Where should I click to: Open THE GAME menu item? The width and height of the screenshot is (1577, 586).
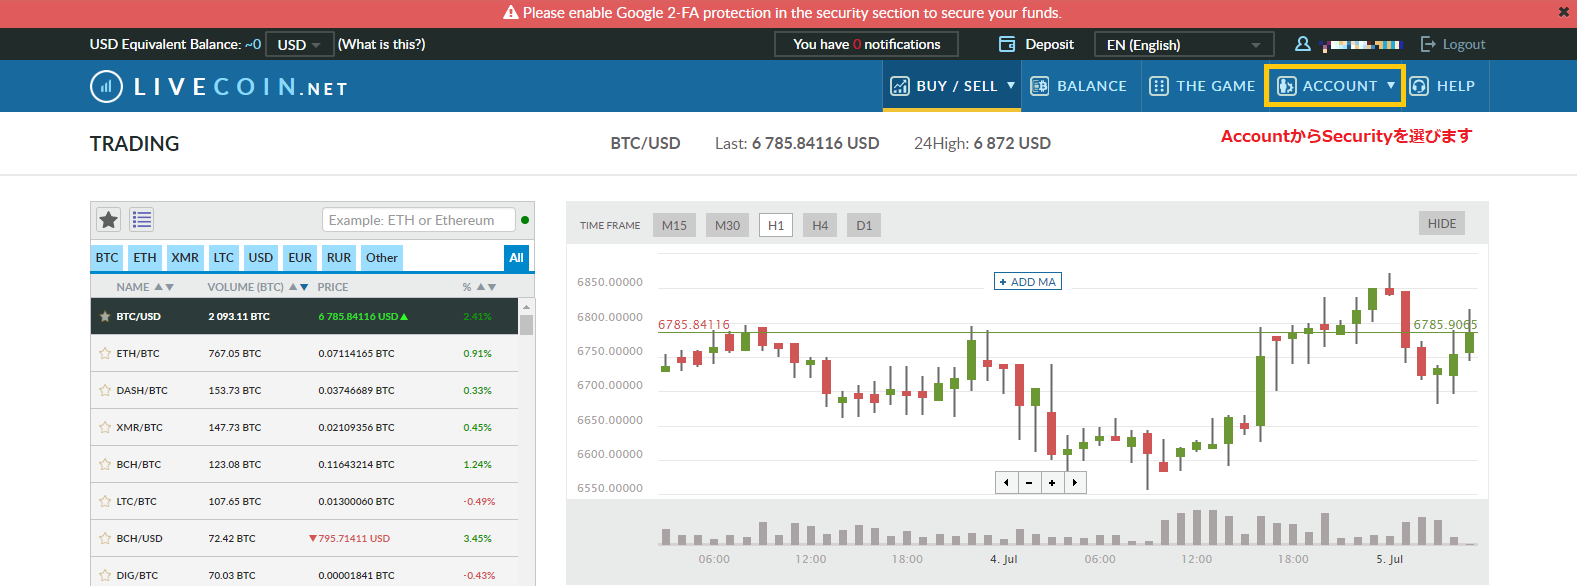1216,86
